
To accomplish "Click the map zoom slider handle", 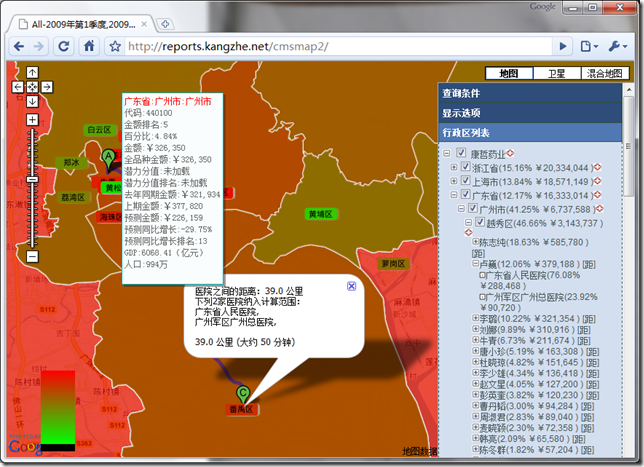I will [x=32, y=179].
